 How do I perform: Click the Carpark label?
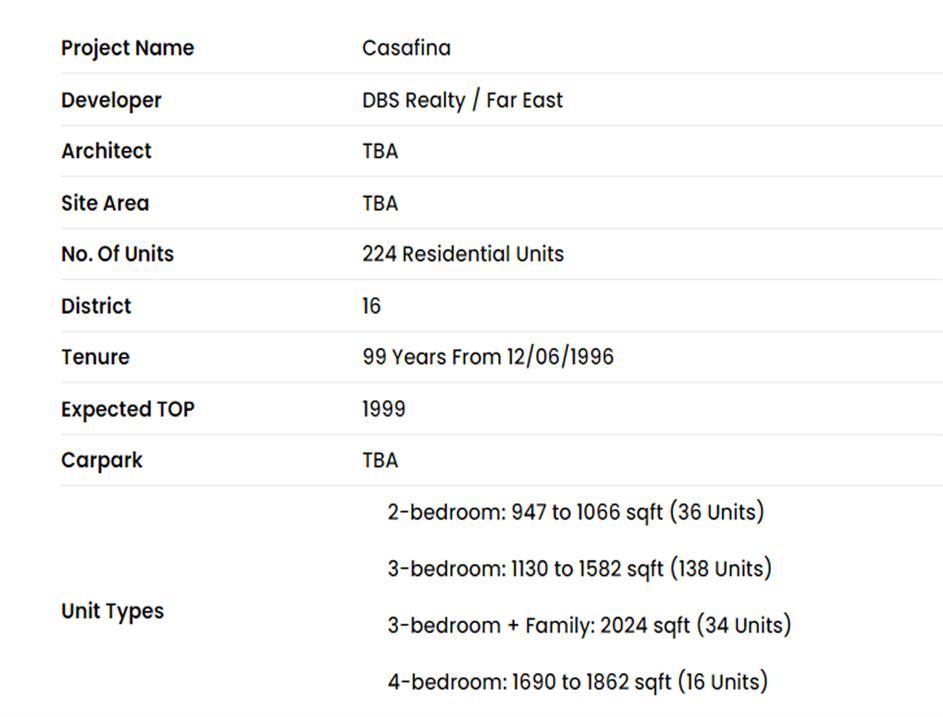(102, 460)
